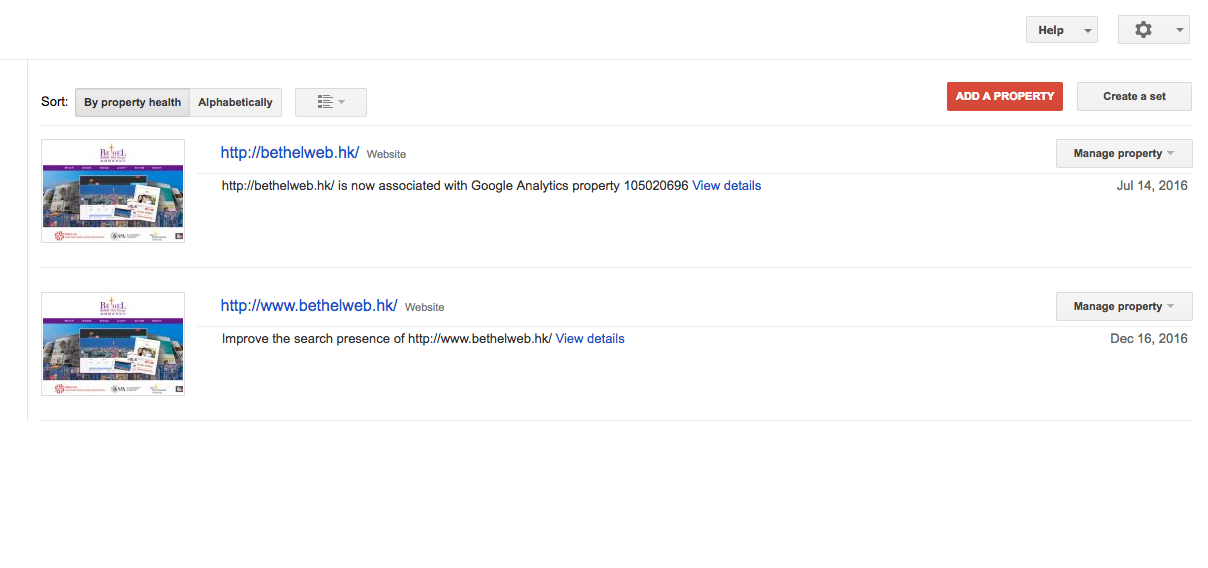
Task: Click the Dec 16, 2016 message date
Action: click(x=1149, y=339)
